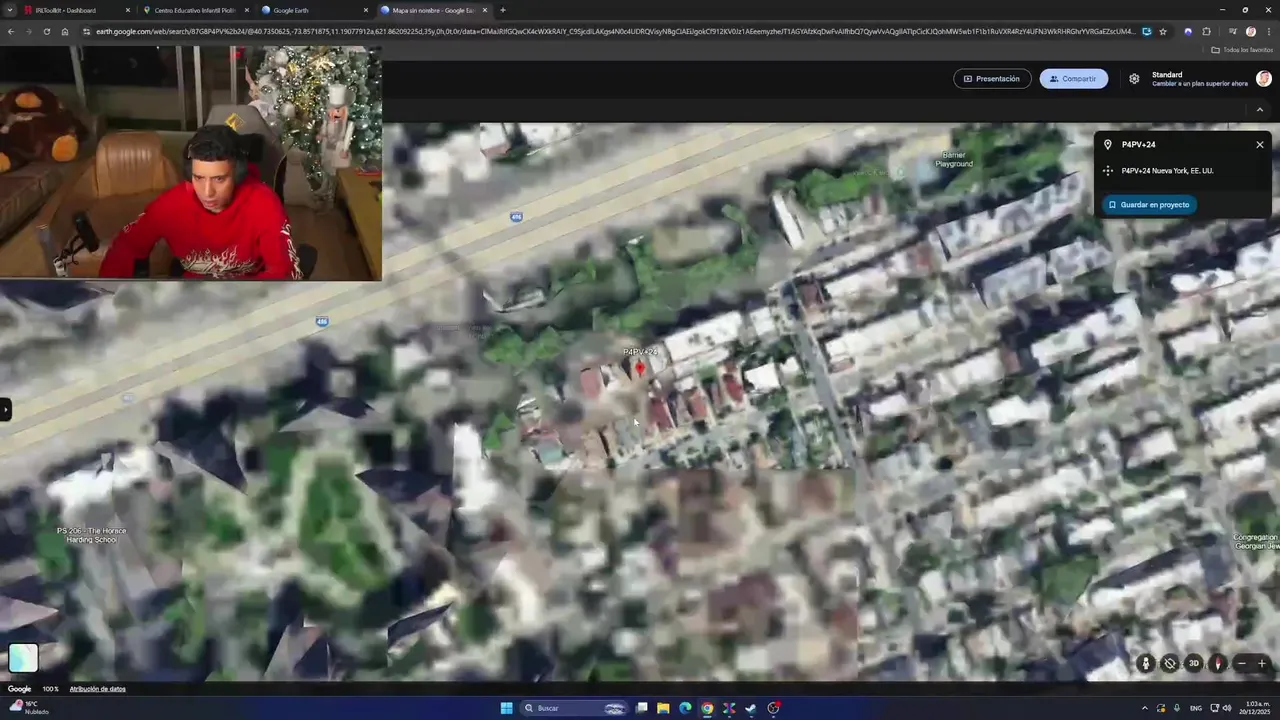Select the P4PV+24 Nueva York, EE. UU. text
Screen dimensions: 1280x720
coord(1167,171)
